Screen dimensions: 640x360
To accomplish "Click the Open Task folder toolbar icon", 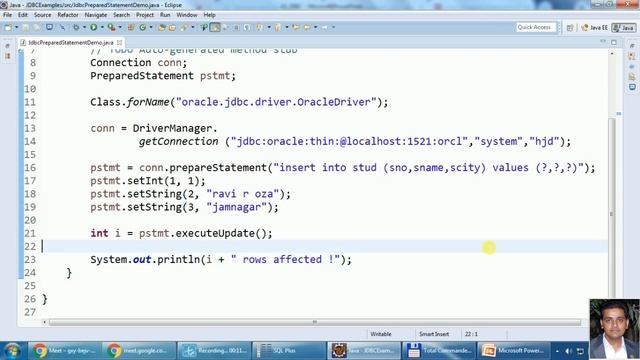I will (172, 27).
